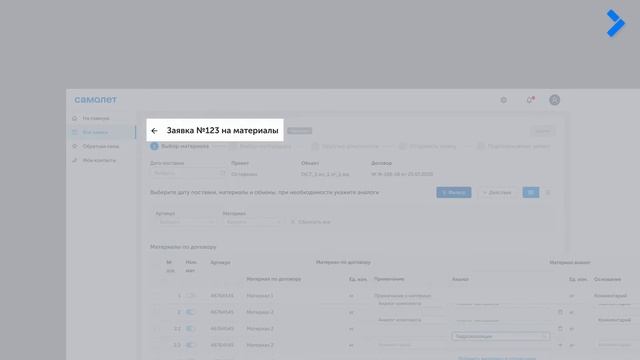Open the 'Гидроизоляция' analog dropdown in the table

pyautogui.click(x=500, y=336)
